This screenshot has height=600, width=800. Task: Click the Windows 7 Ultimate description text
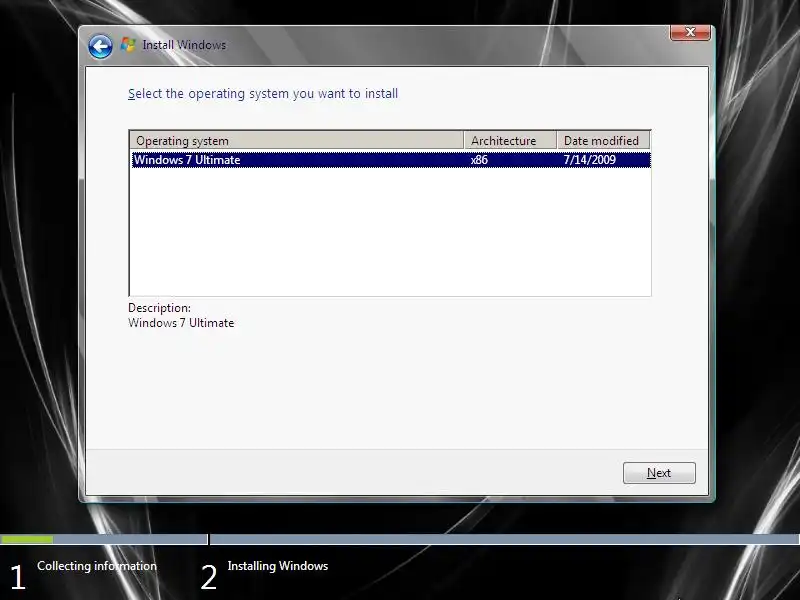pyautogui.click(x=181, y=323)
